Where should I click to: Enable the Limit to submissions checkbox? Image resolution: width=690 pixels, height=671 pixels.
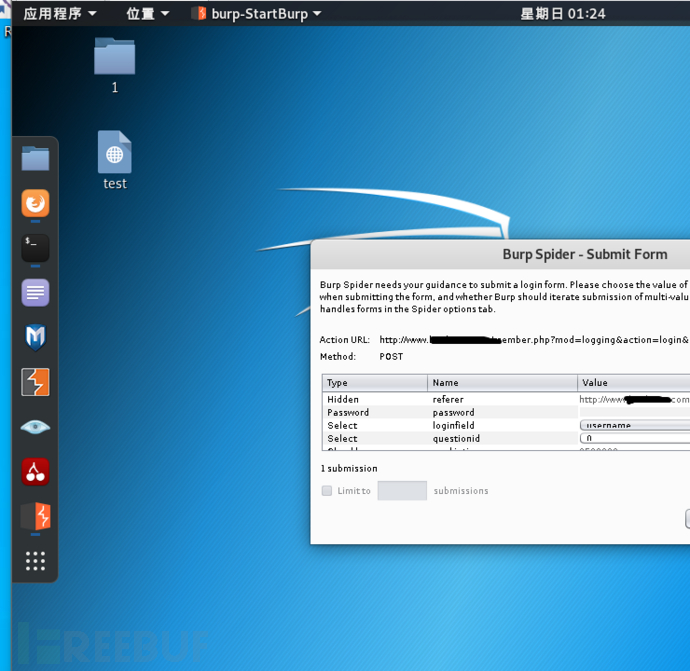(327, 491)
